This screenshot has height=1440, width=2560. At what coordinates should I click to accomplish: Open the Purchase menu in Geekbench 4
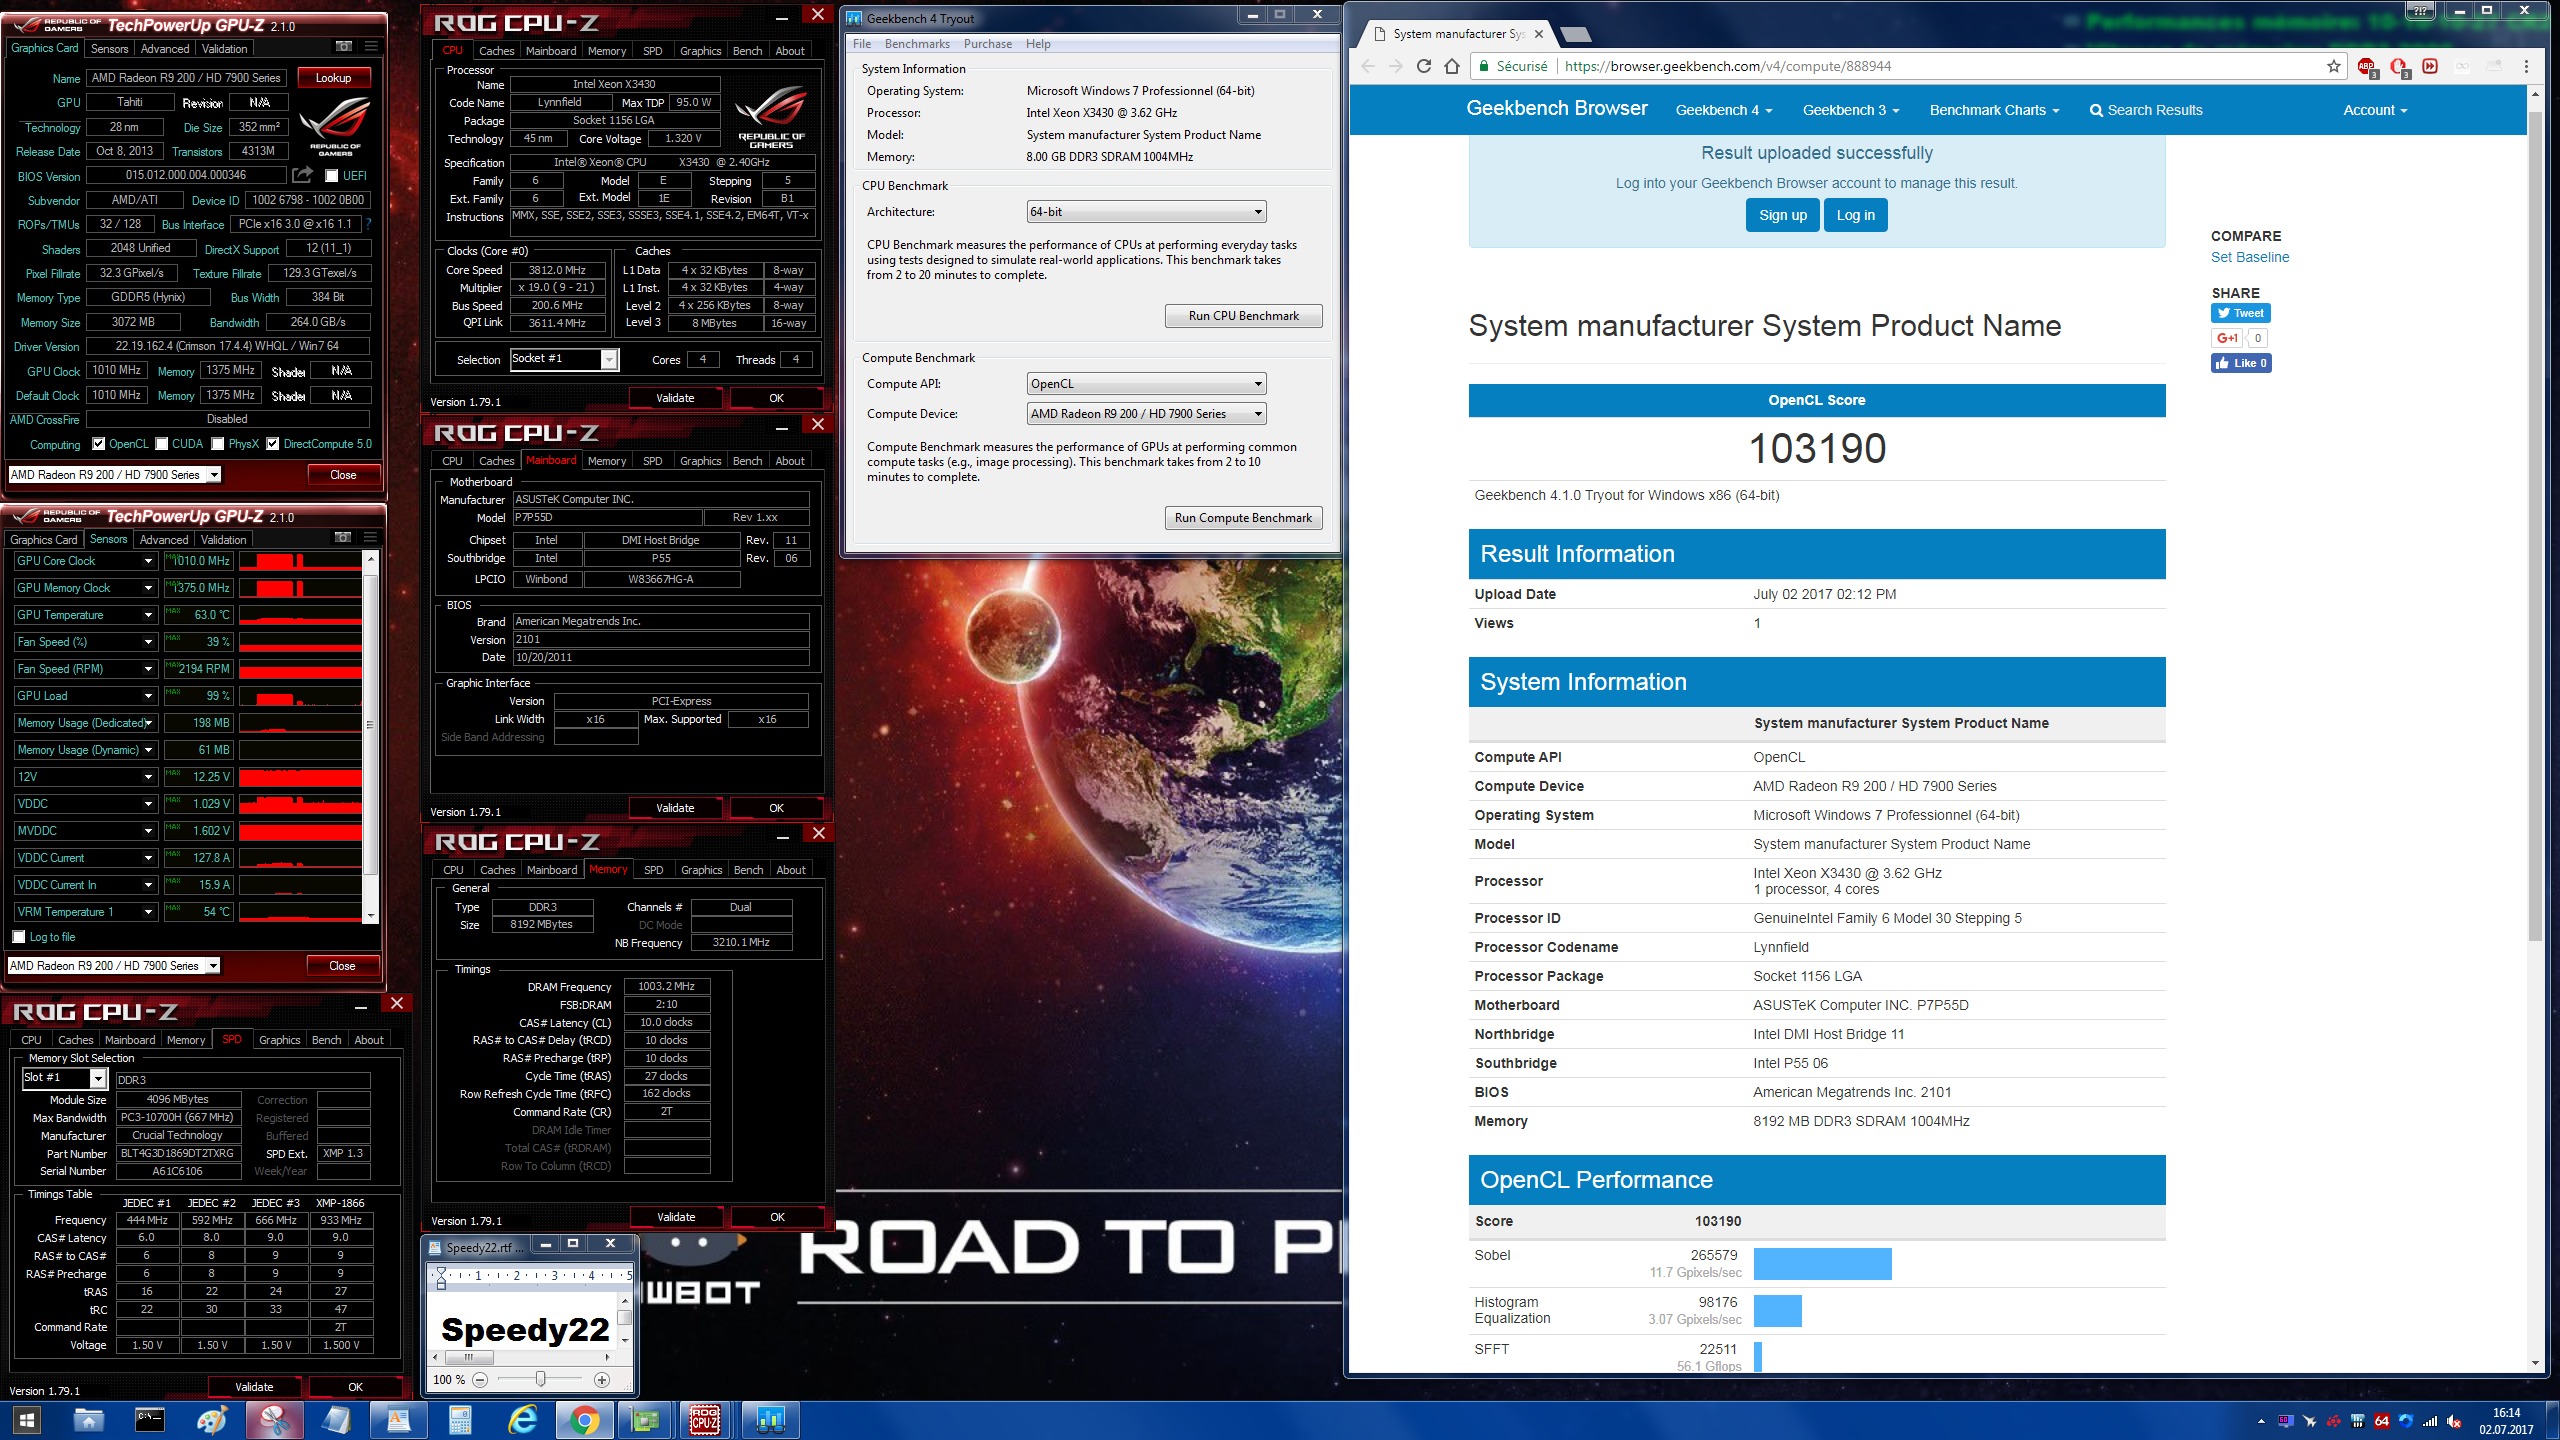tap(988, 44)
